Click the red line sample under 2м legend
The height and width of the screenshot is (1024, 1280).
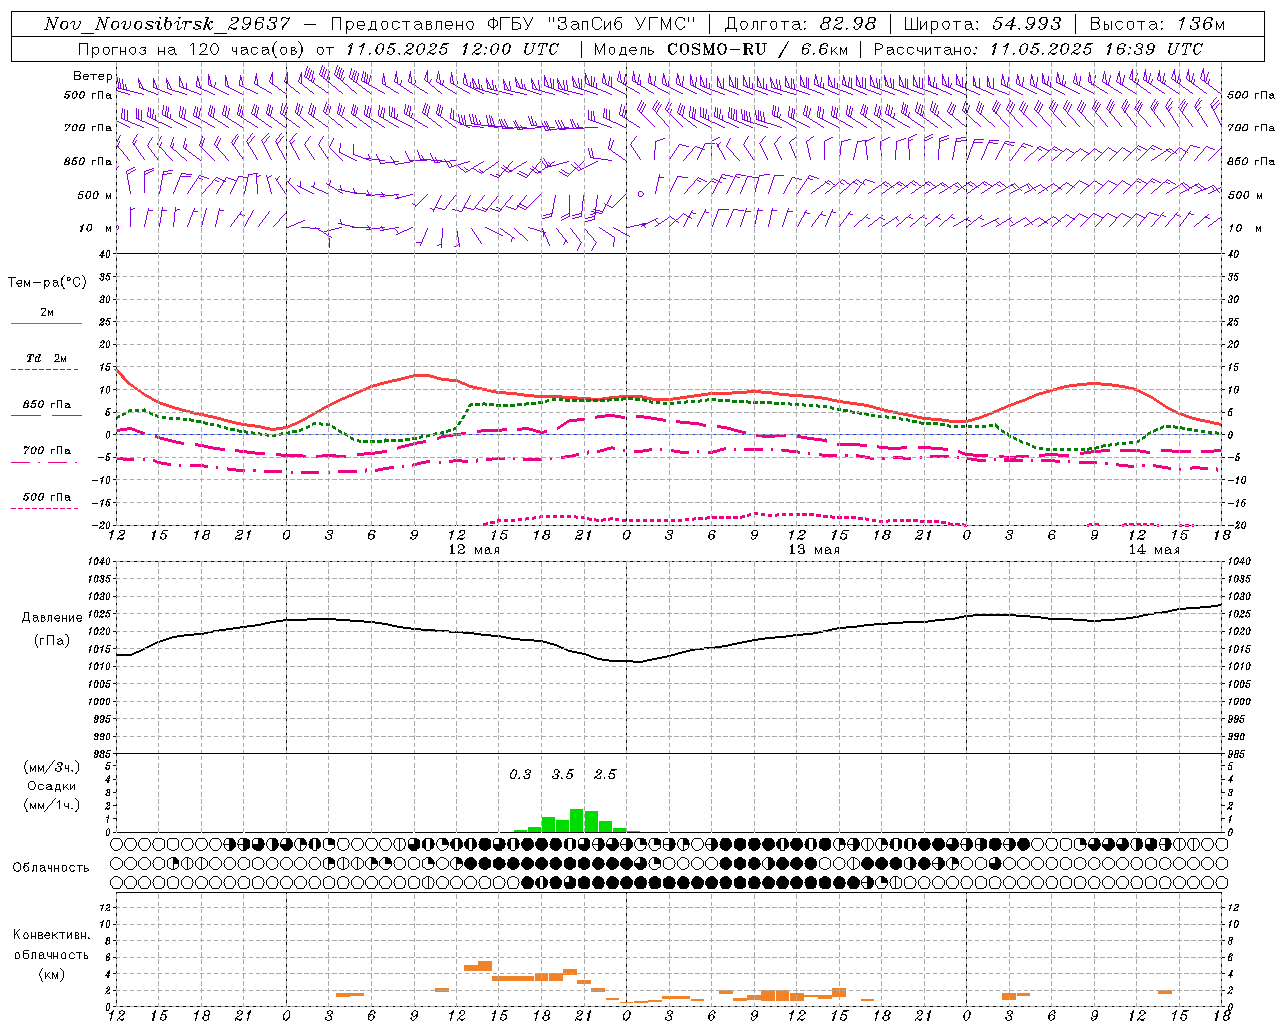[x=46, y=324]
